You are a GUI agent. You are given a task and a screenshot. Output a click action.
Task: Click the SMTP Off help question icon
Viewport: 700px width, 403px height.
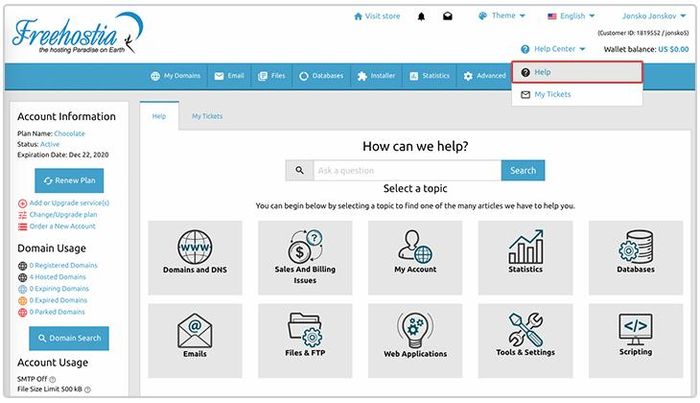click(x=52, y=379)
